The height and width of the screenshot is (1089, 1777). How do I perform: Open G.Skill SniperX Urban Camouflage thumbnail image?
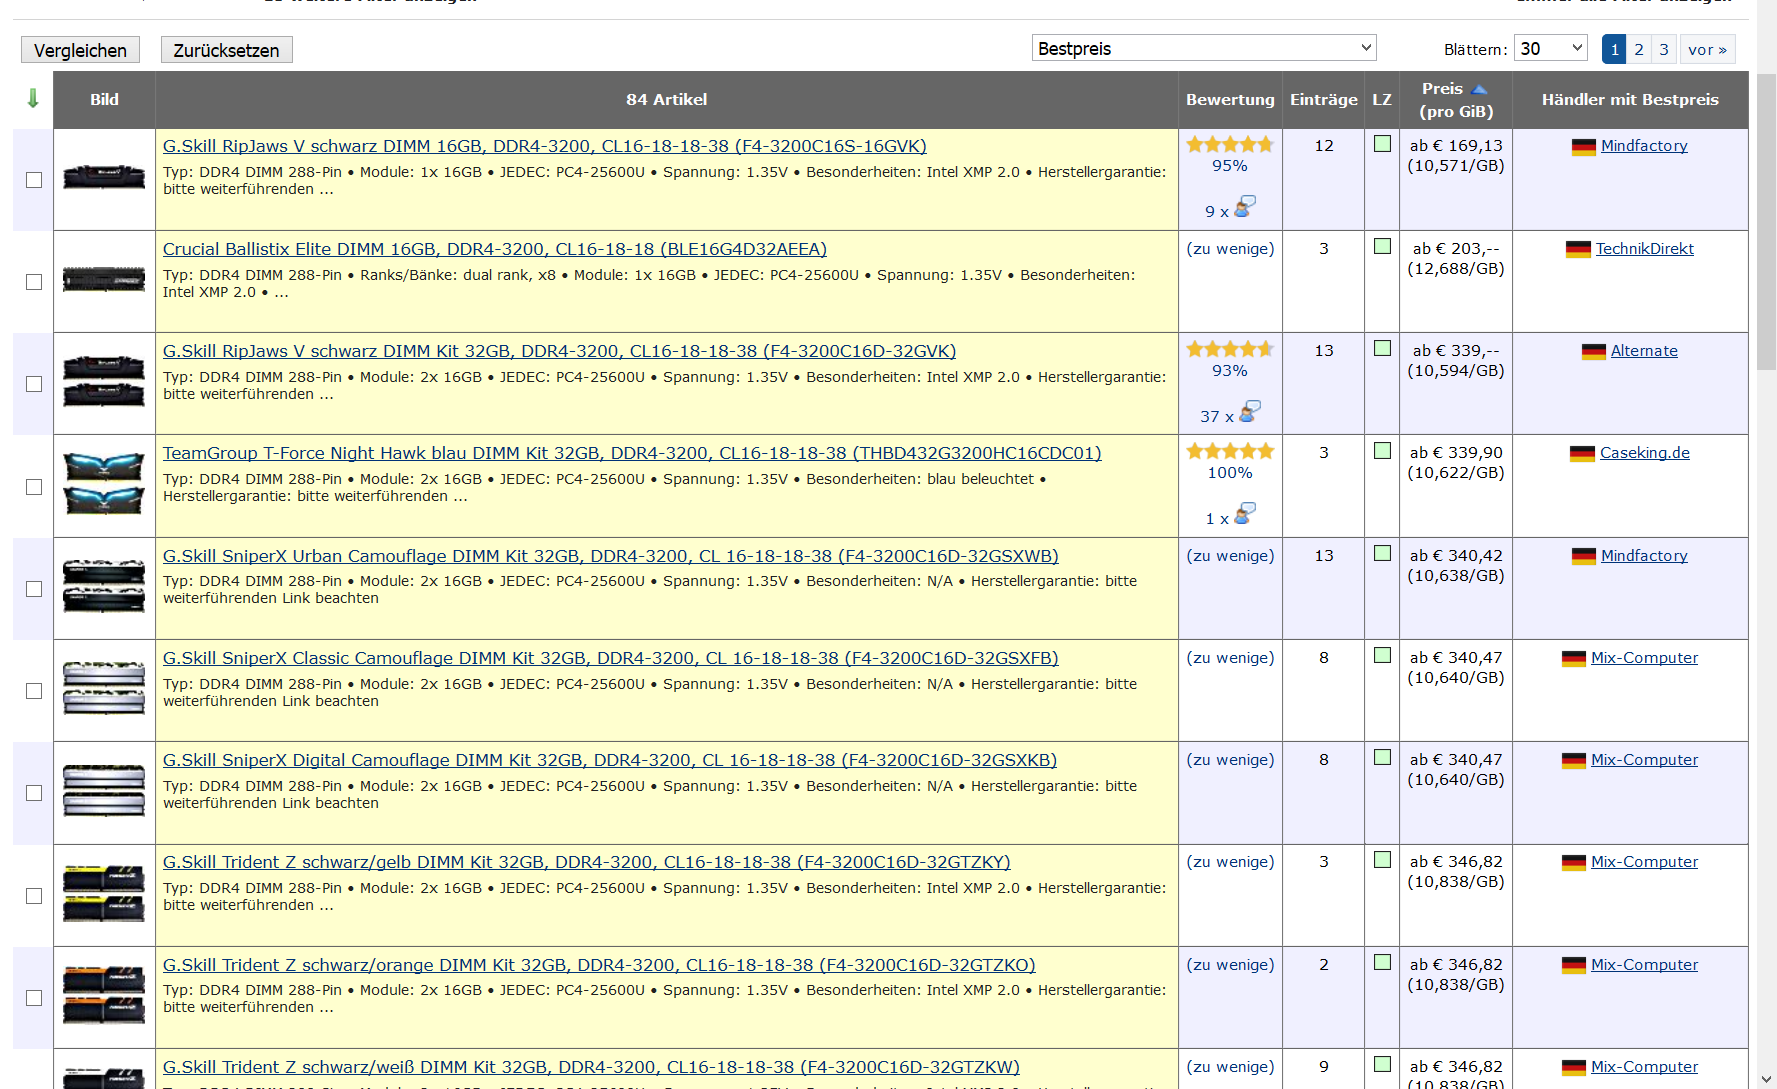click(x=104, y=587)
